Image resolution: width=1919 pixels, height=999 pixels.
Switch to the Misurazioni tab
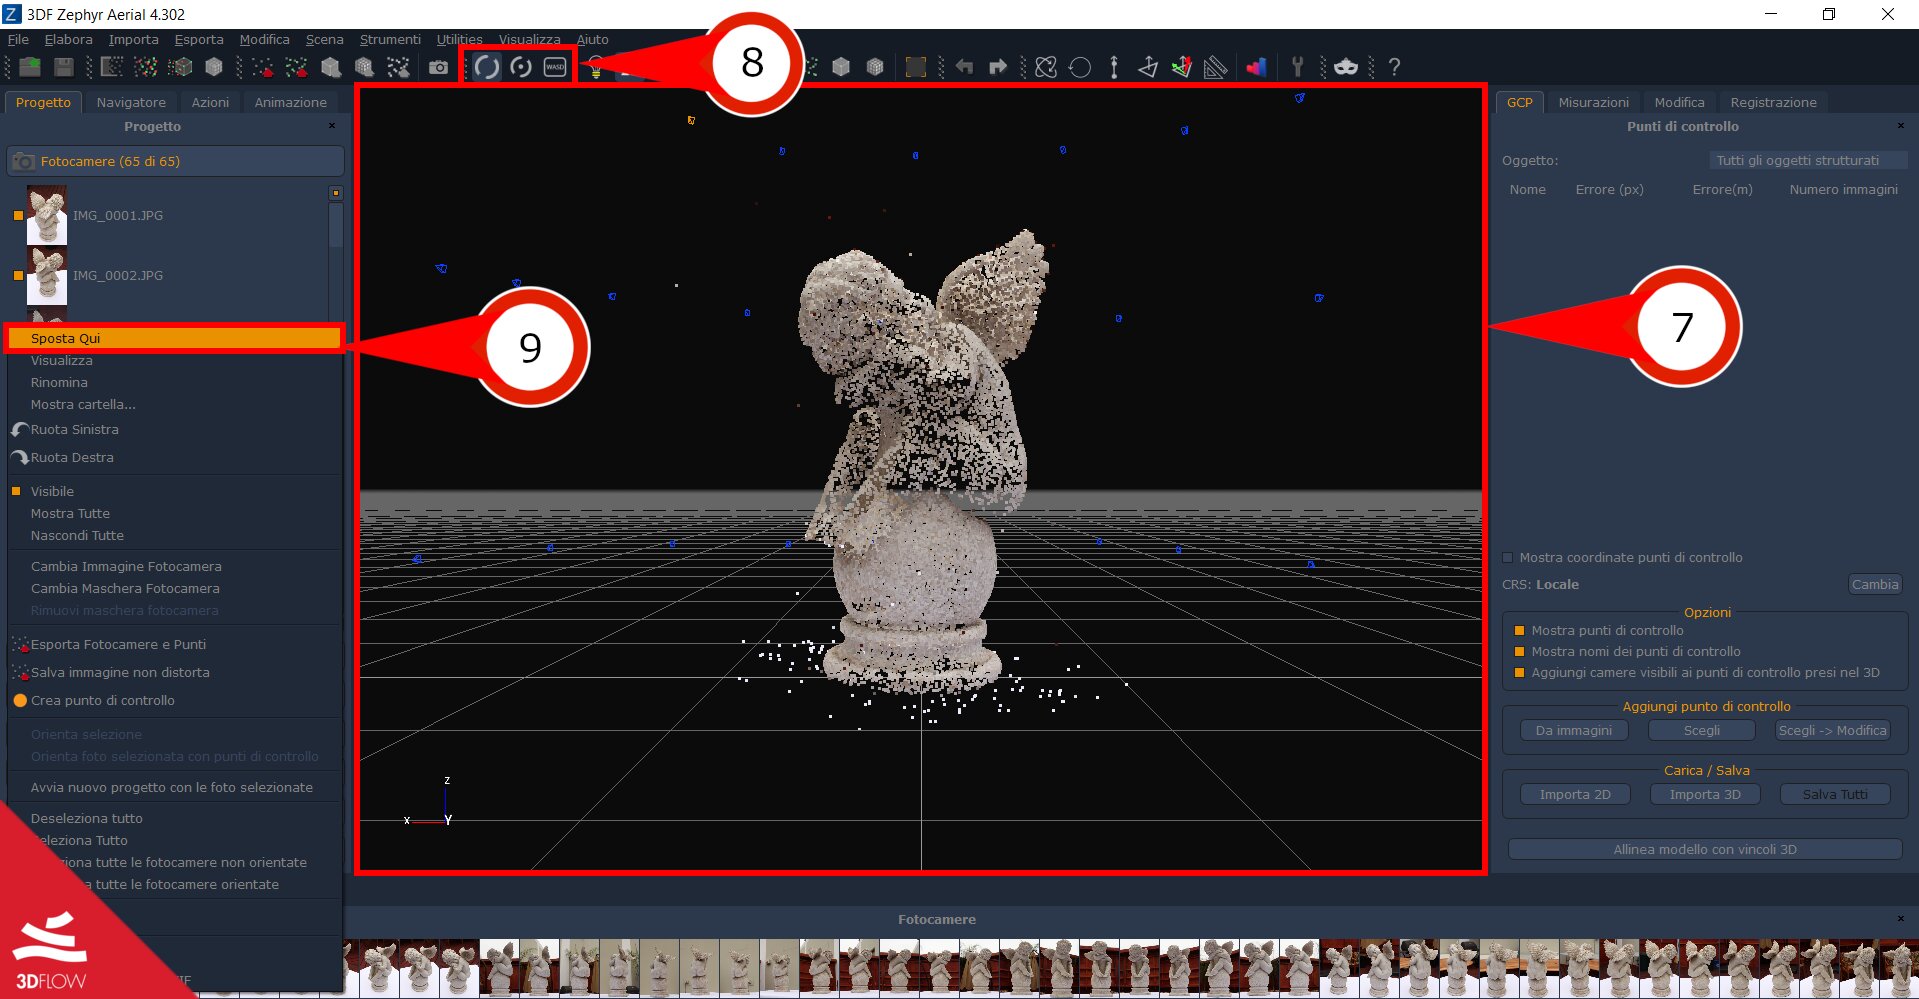coord(1593,102)
